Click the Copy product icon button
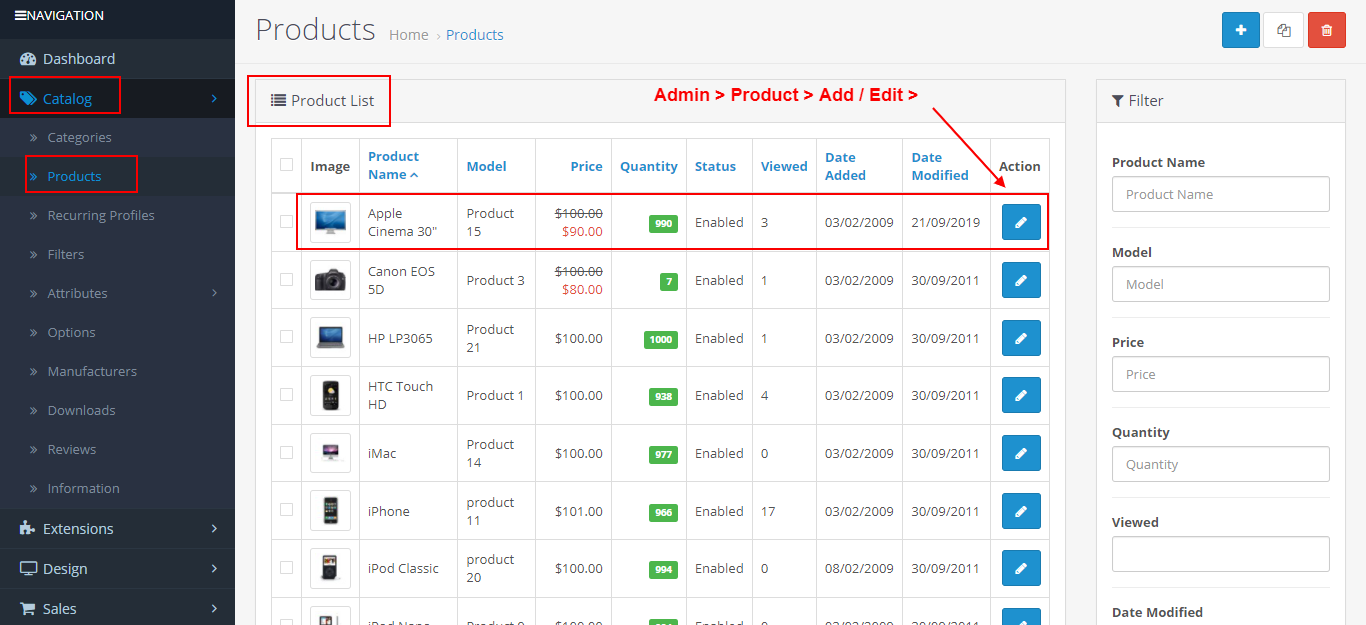 pyautogui.click(x=1283, y=30)
